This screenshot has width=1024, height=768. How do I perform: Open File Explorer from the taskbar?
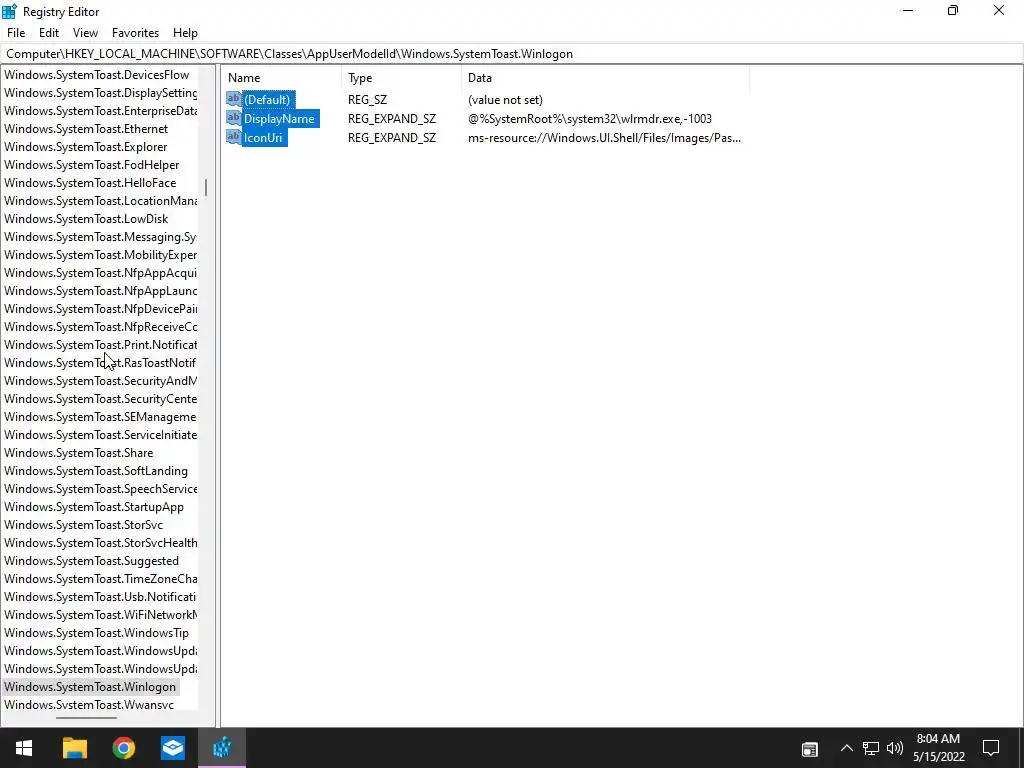coord(74,748)
